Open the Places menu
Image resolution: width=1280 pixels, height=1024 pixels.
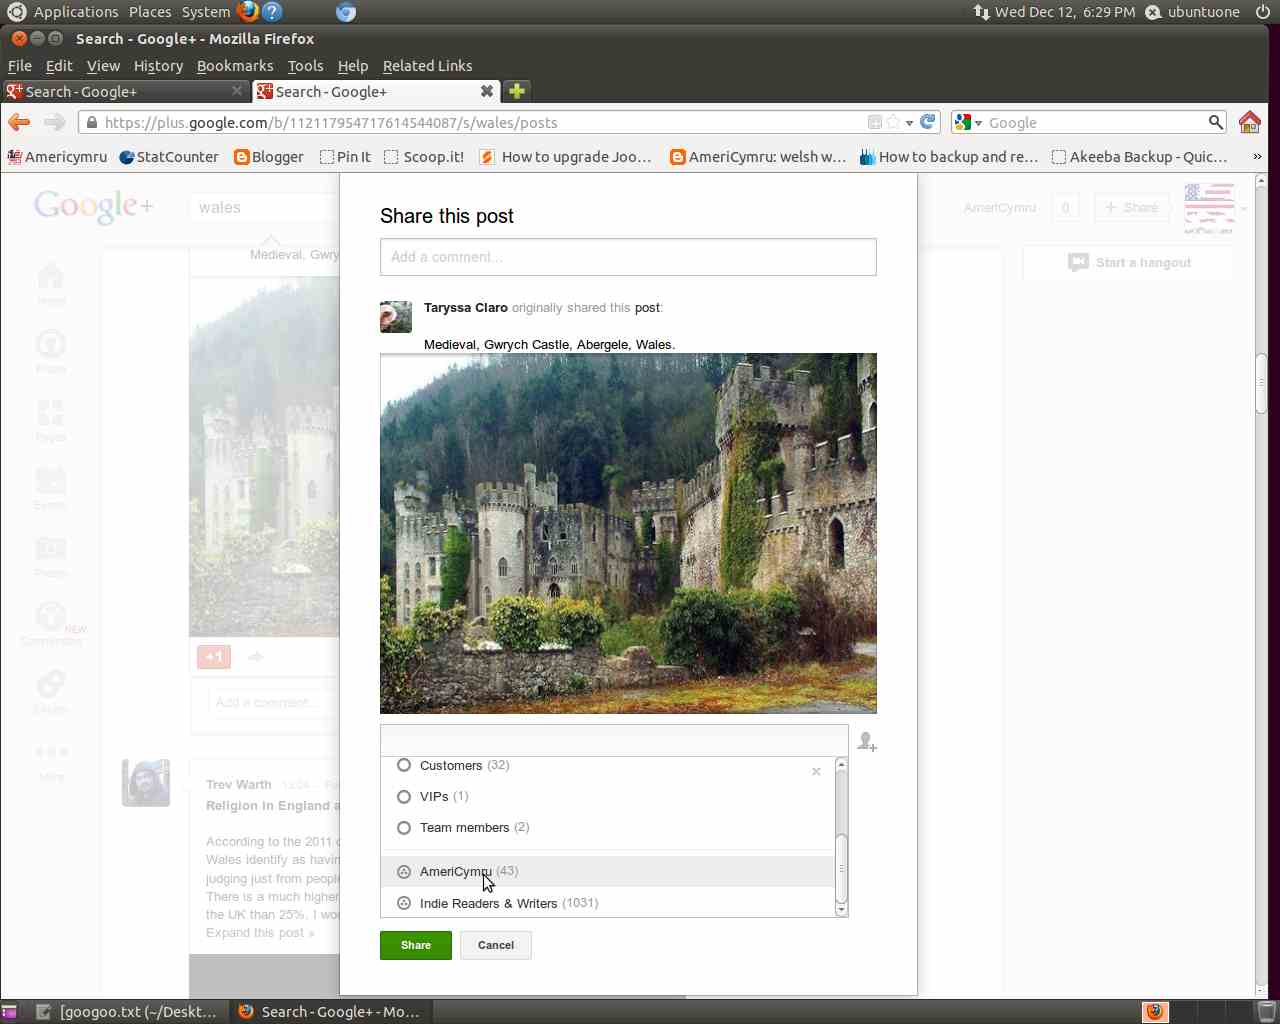[x=150, y=12]
